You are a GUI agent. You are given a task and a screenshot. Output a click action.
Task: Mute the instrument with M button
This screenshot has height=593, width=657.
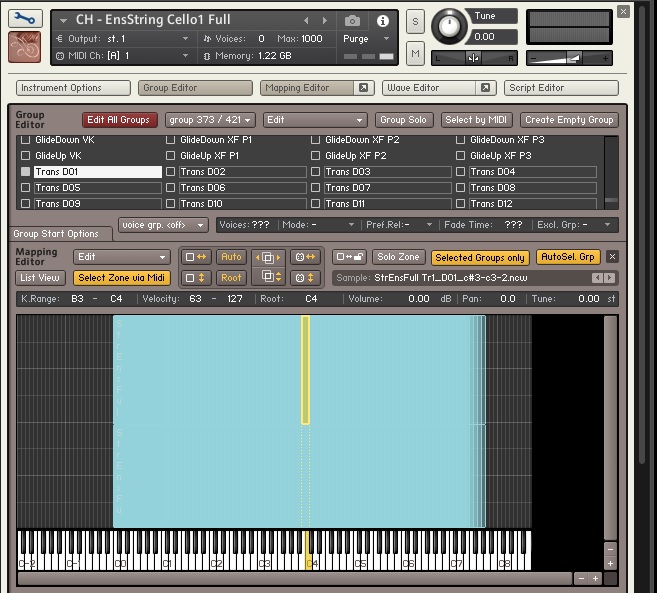point(415,53)
